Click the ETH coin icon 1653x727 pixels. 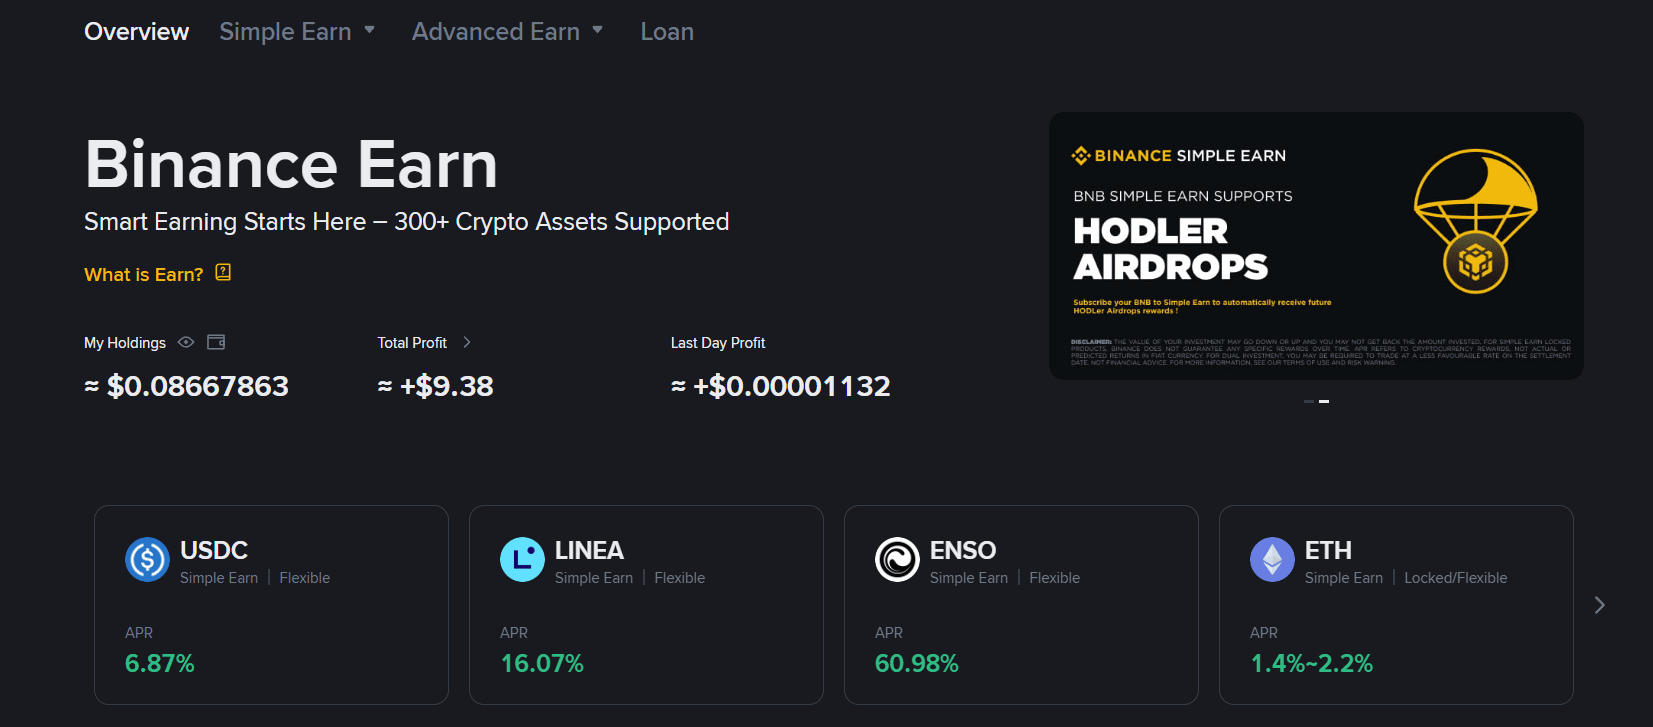(x=1272, y=560)
